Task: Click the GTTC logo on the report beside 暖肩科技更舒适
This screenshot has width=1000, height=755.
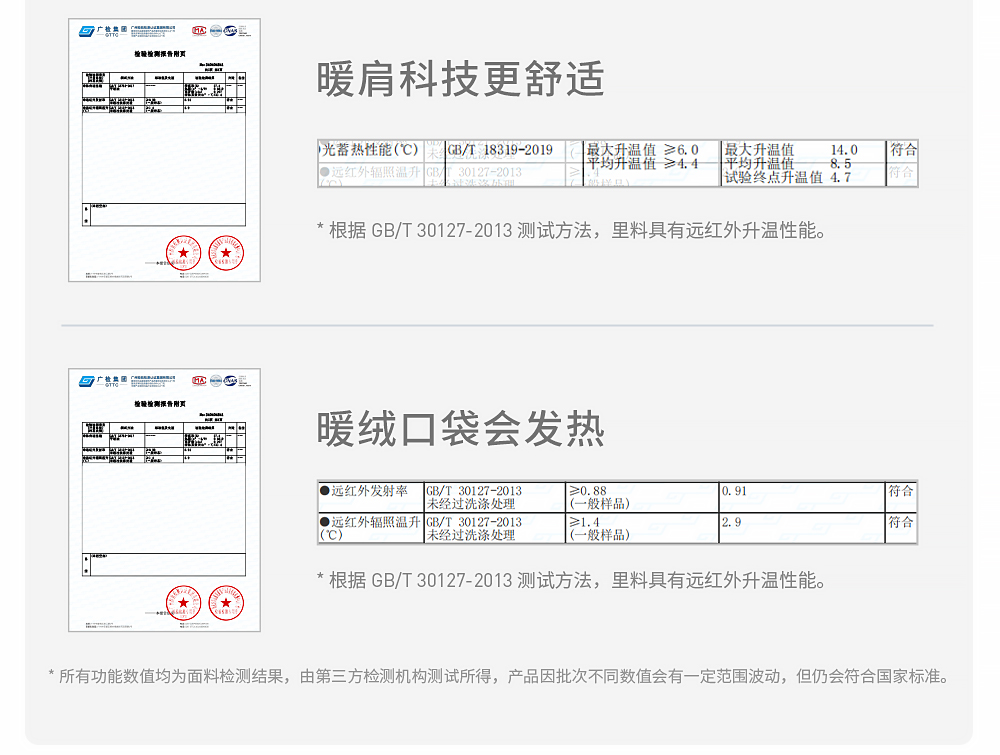Action: tap(103, 31)
